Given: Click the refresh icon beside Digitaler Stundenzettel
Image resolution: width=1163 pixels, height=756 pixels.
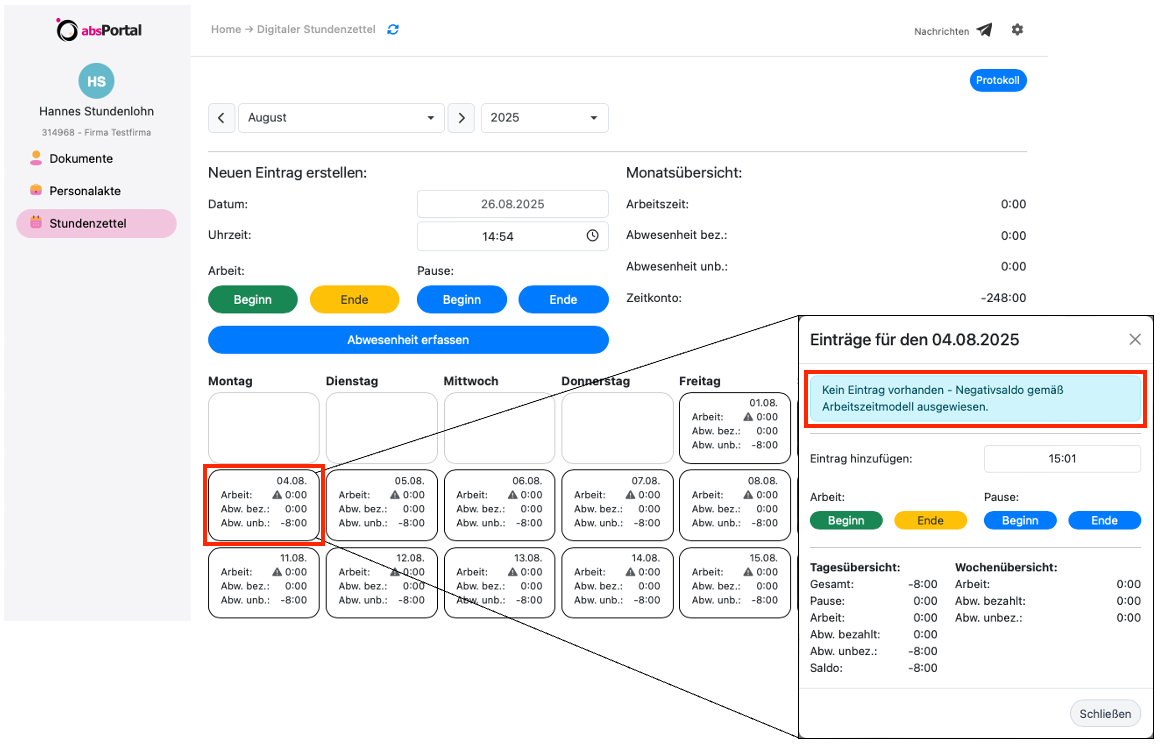Looking at the screenshot, I should 393,30.
